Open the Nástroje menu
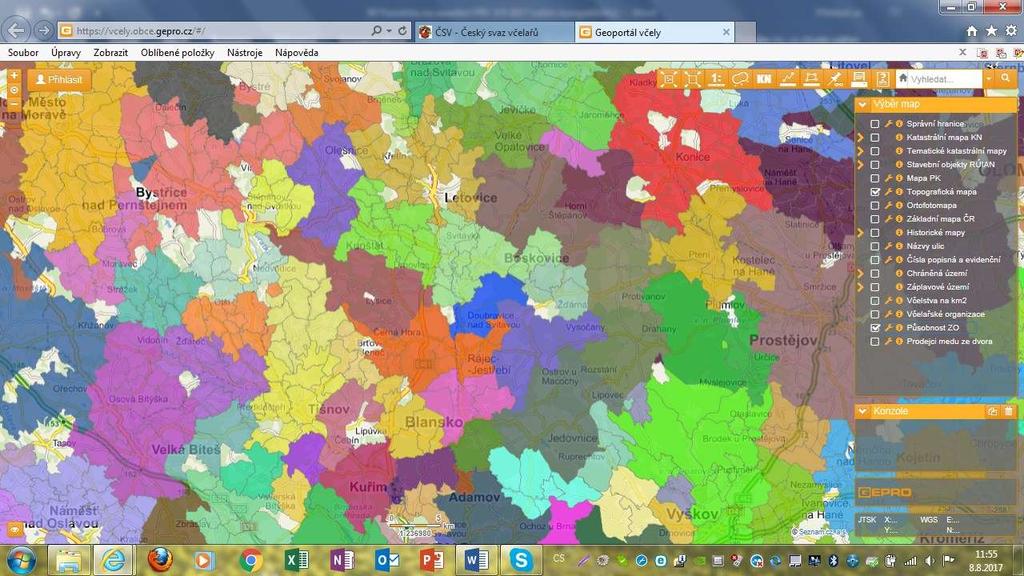This screenshot has width=1024, height=576. (245, 53)
